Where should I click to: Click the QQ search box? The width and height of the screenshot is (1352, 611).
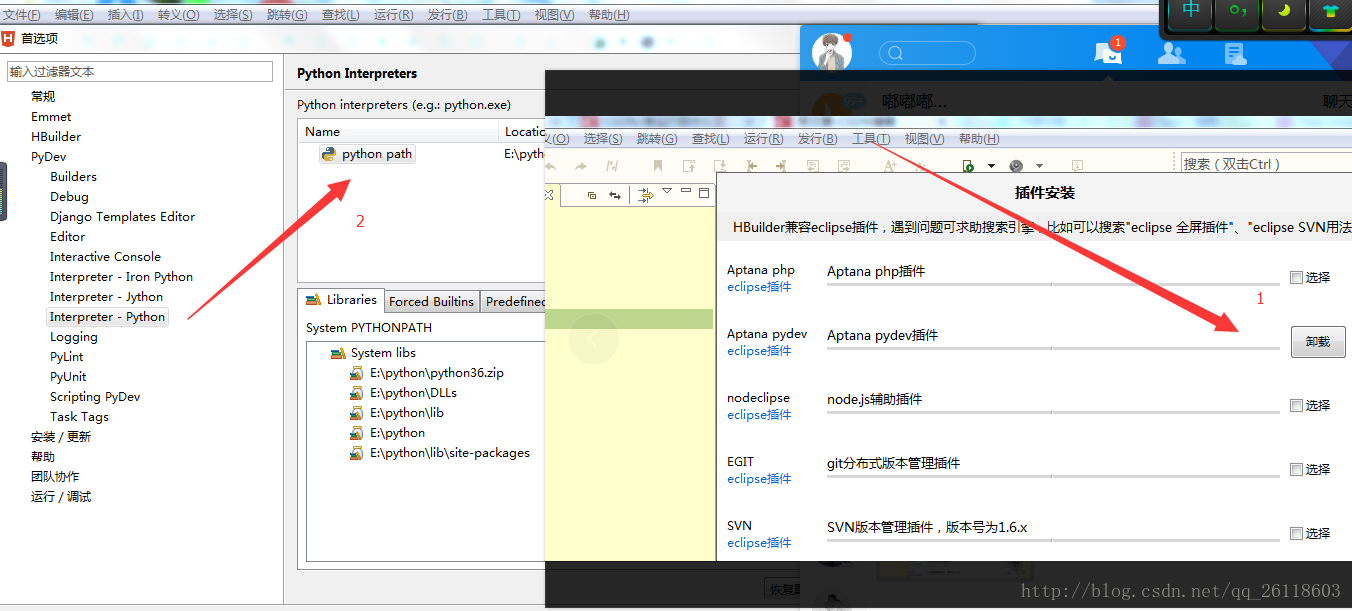point(927,53)
